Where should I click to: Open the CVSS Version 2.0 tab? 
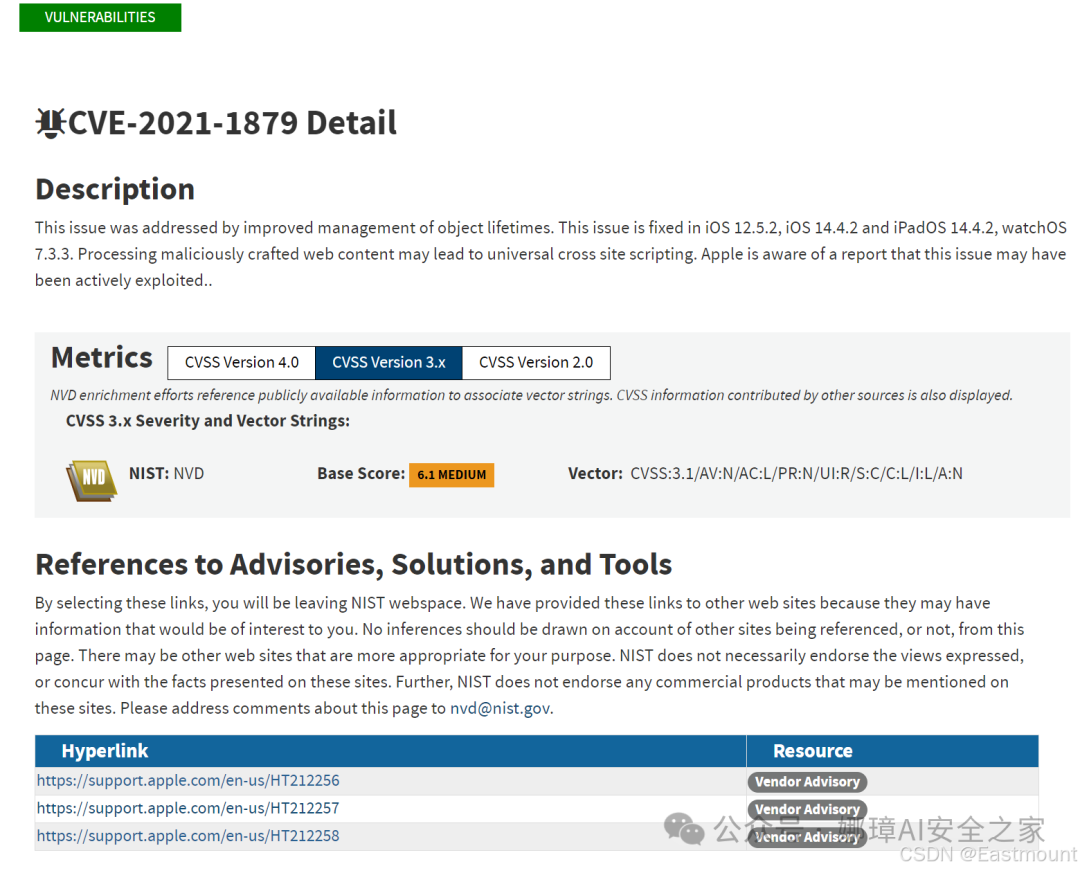(536, 362)
